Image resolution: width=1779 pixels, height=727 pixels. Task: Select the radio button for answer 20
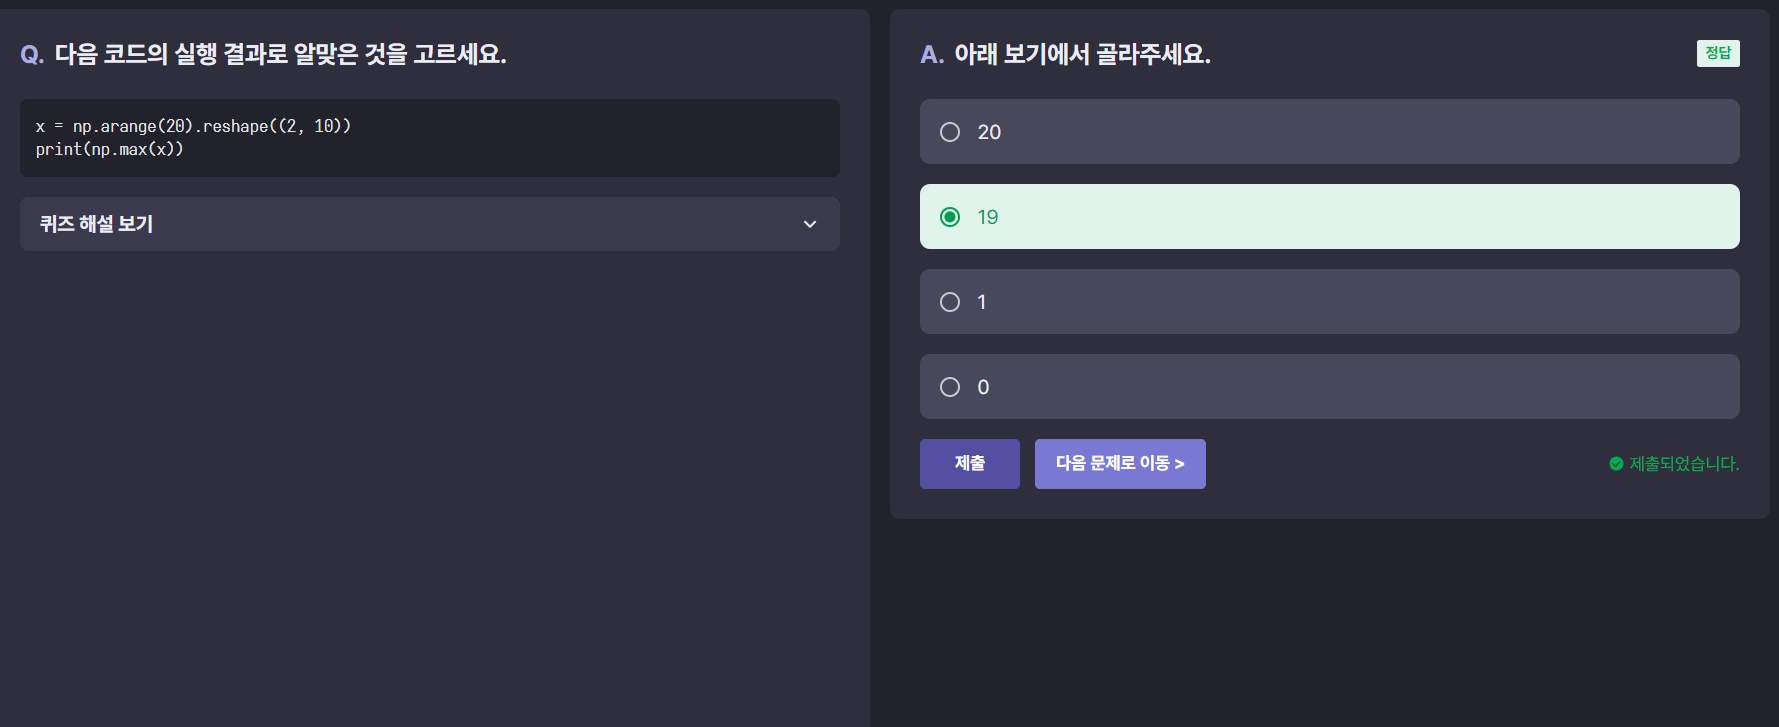[950, 132]
